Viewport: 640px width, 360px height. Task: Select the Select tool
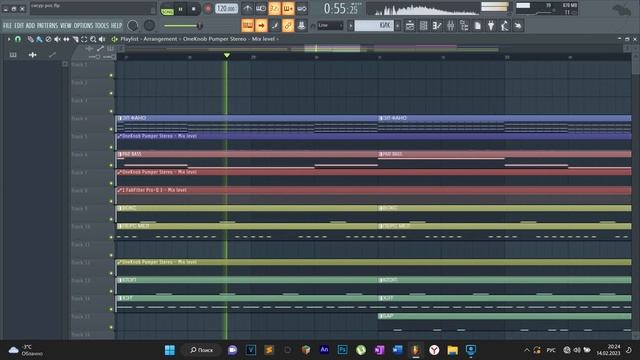84,39
